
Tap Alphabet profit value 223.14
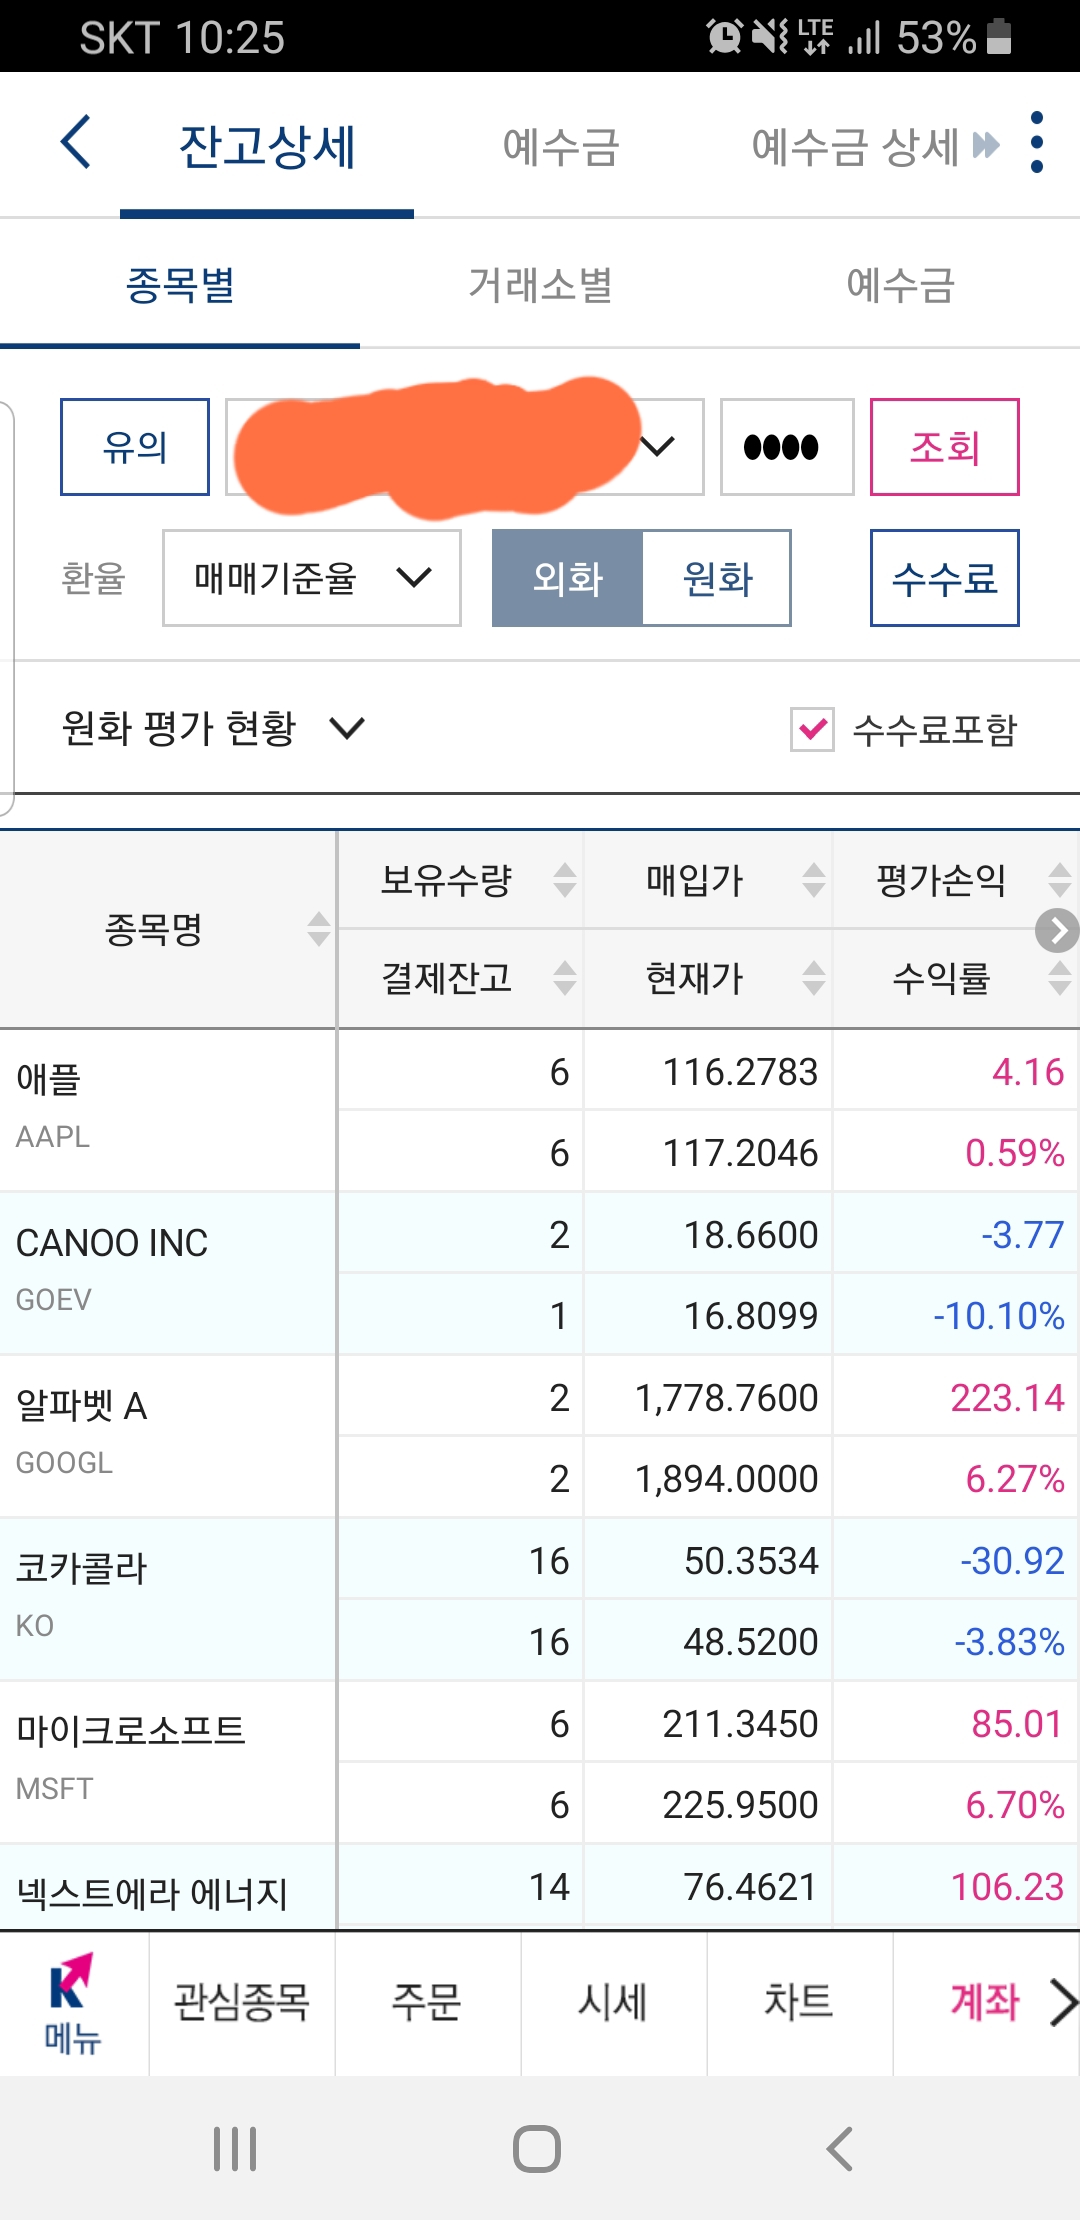click(1007, 1398)
